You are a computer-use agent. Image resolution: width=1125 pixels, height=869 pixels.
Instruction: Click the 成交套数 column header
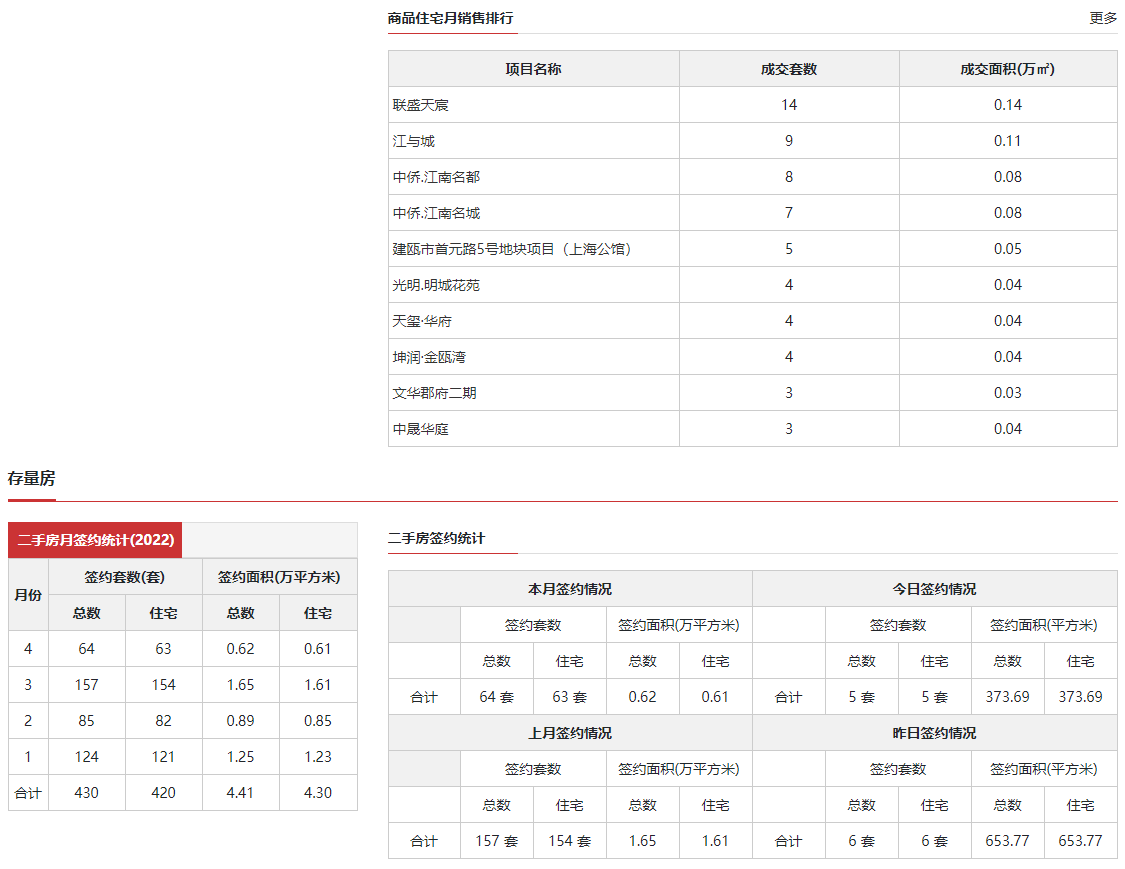pos(789,69)
